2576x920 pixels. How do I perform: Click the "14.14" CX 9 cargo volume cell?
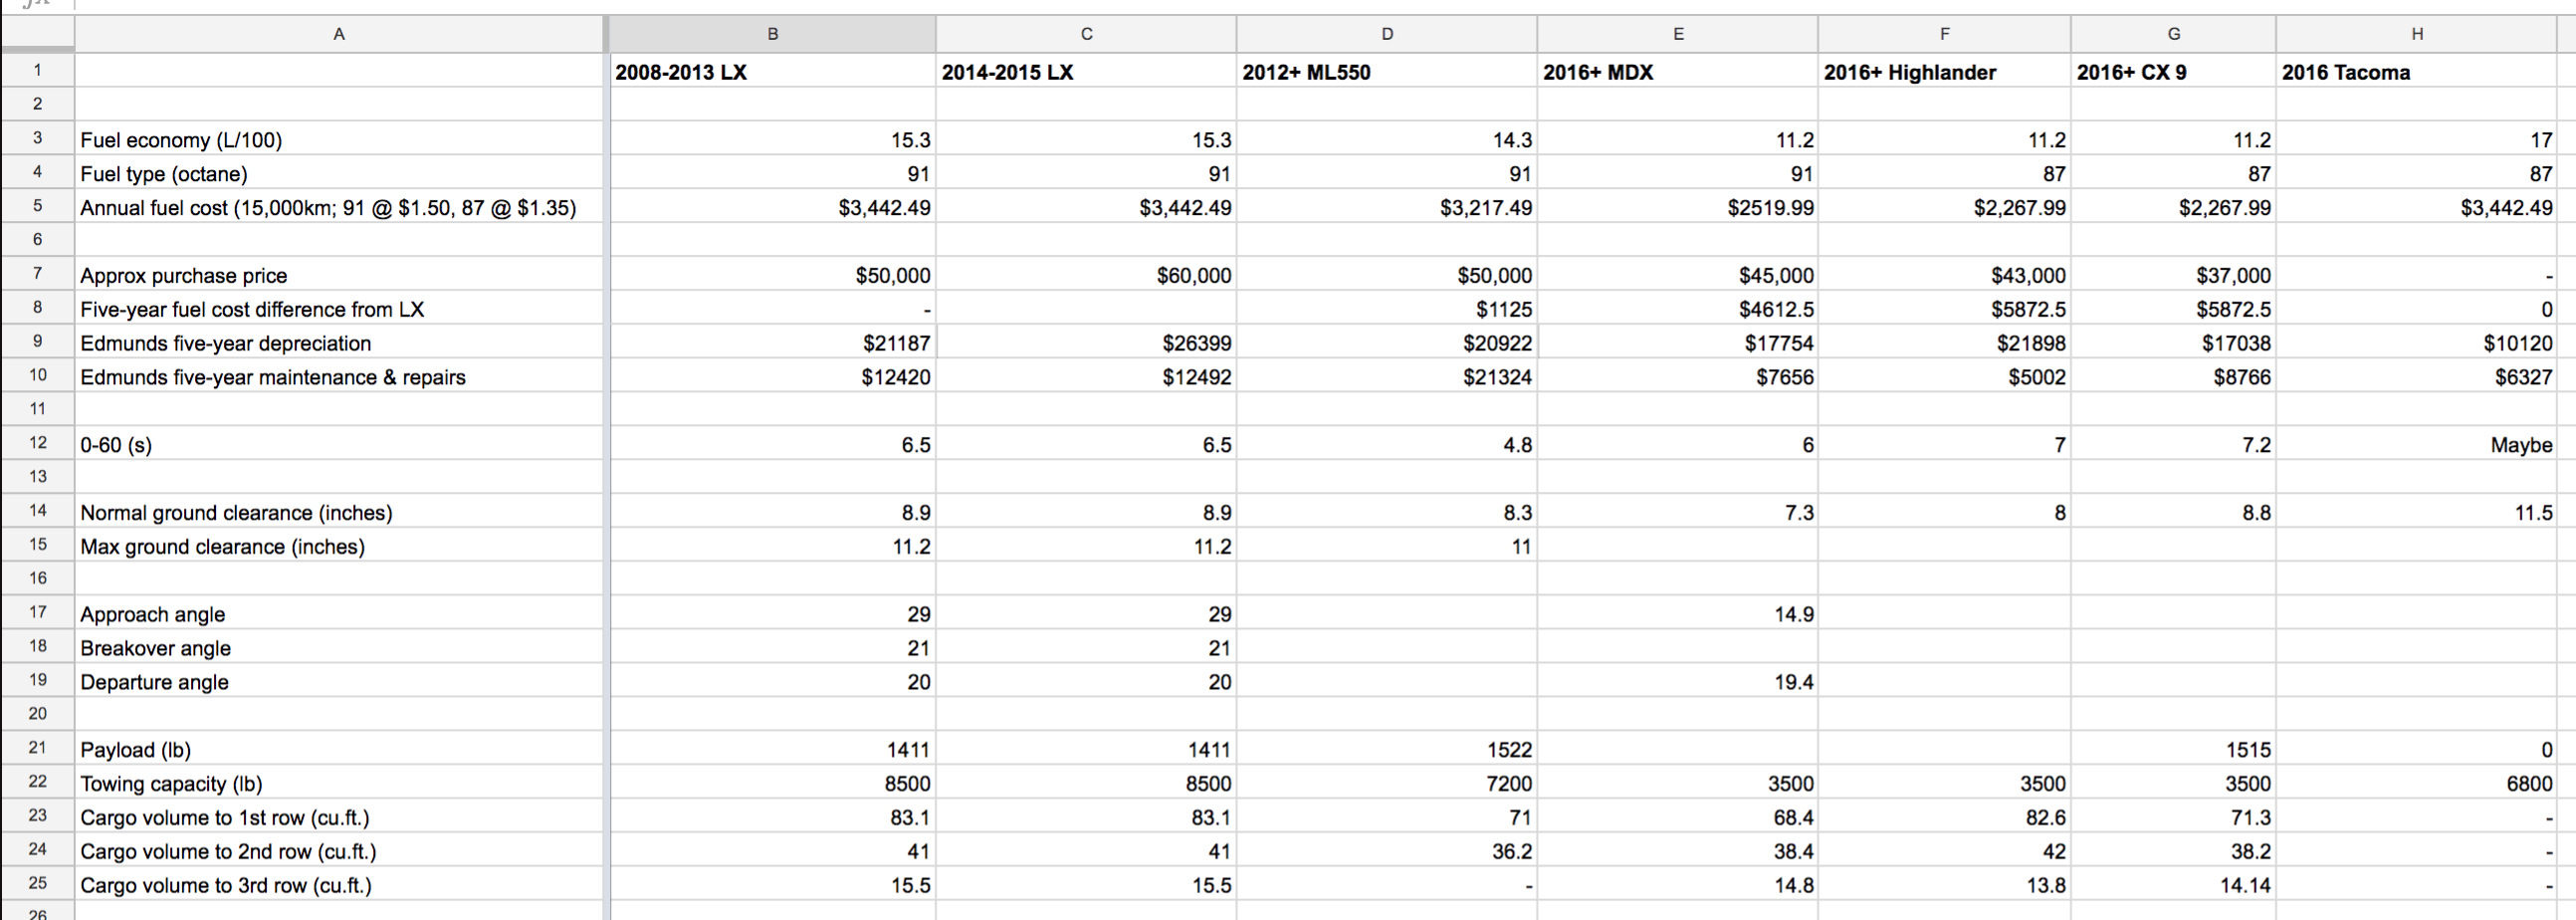(x=2174, y=885)
